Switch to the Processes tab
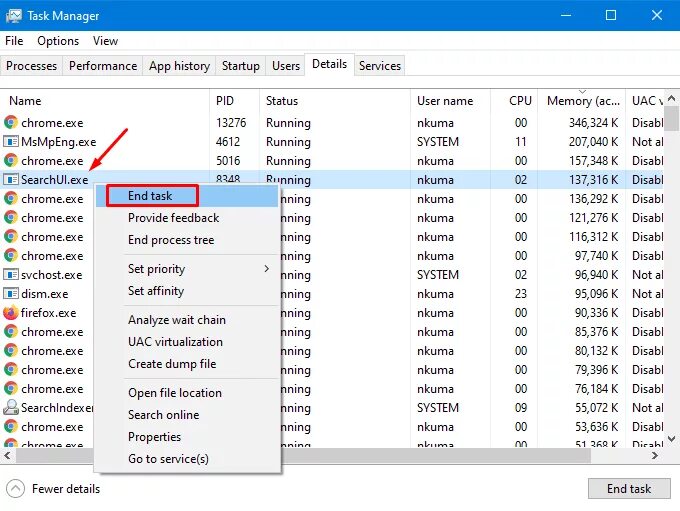Viewport: 680px width, 511px height. [x=31, y=66]
